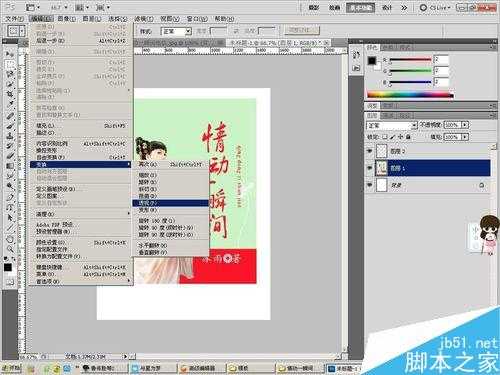Select the Zoom magnifier tool
This screenshot has width=500, height=375.
(x=10, y=249)
